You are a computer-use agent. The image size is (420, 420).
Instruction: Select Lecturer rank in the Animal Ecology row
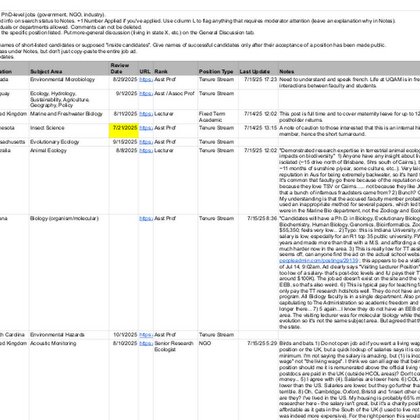tap(175, 180)
